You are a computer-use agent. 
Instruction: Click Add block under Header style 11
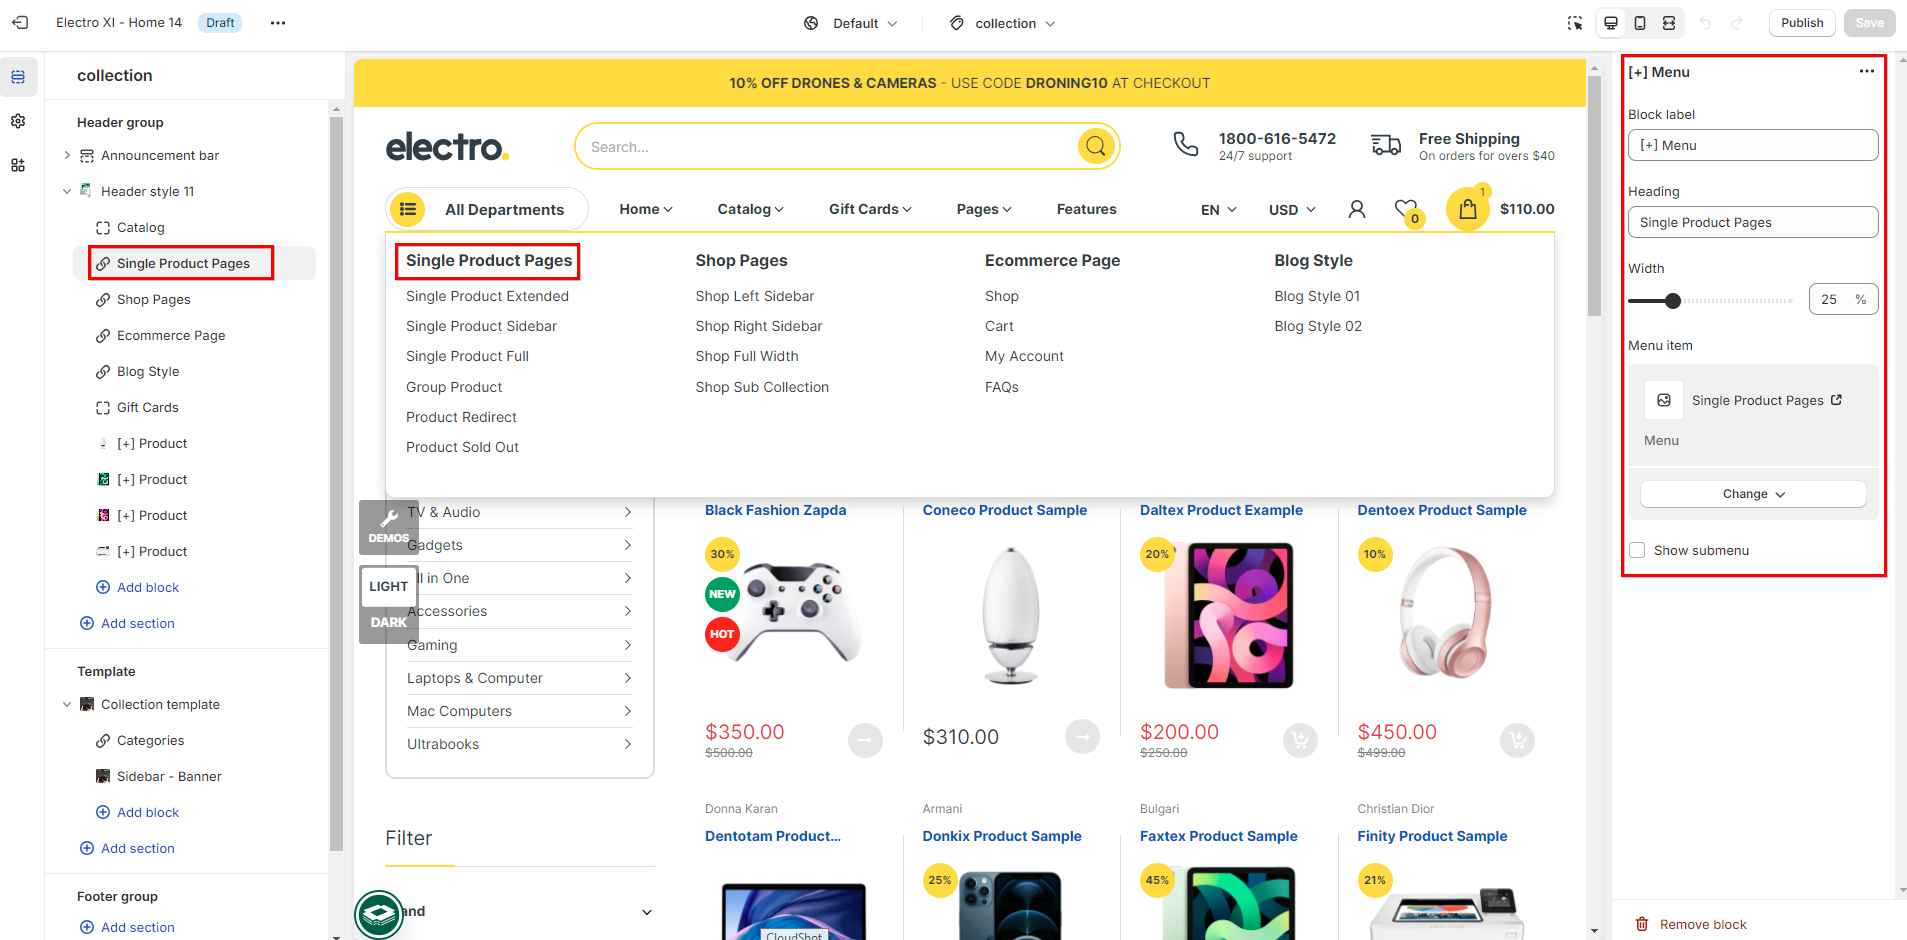tap(138, 587)
